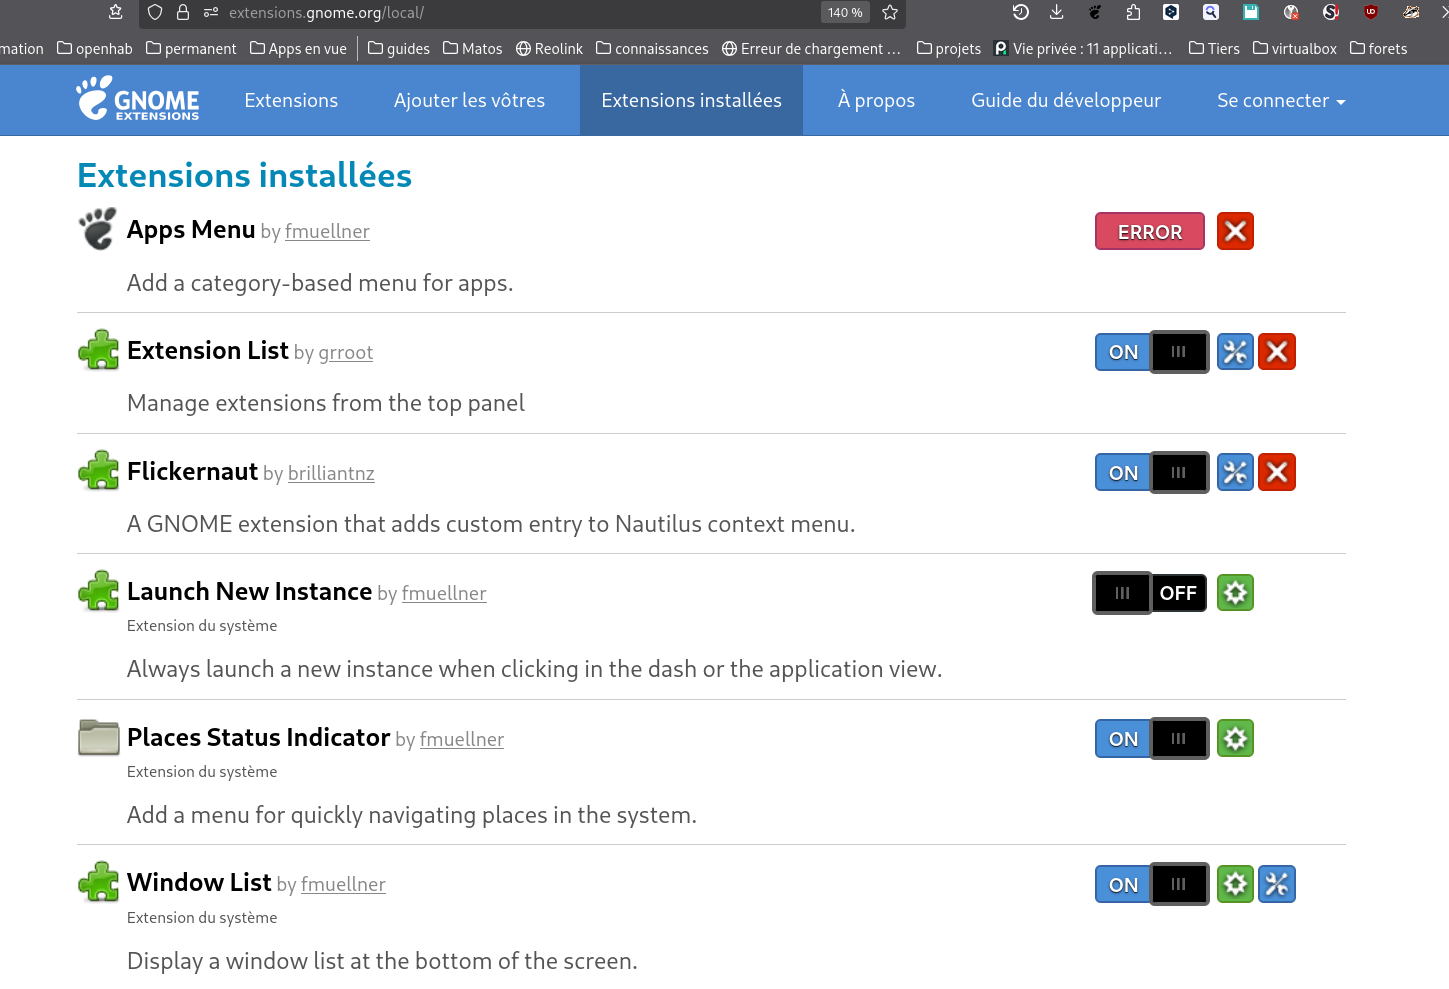Screen dimensions: 1449x989
Task: Open the Matos bookmarks folder
Action: coord(473,48)
